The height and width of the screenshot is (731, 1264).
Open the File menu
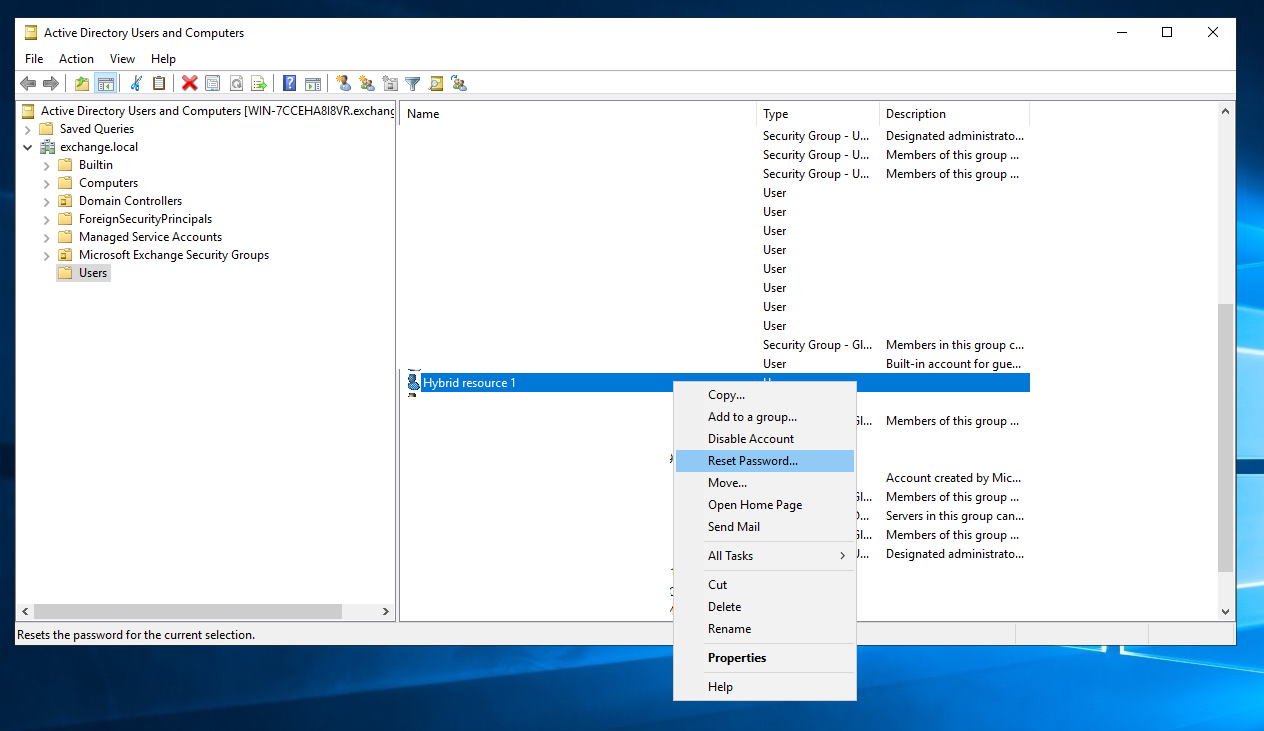tap(34, 59)
